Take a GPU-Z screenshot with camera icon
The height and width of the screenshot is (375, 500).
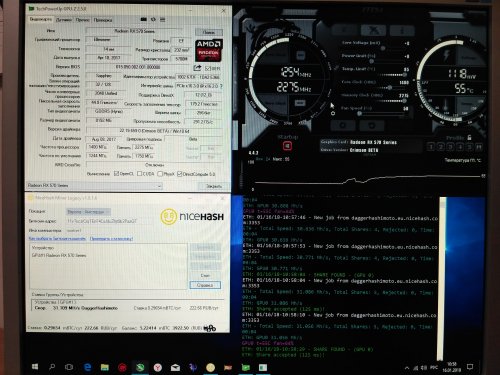pos(144,20)
